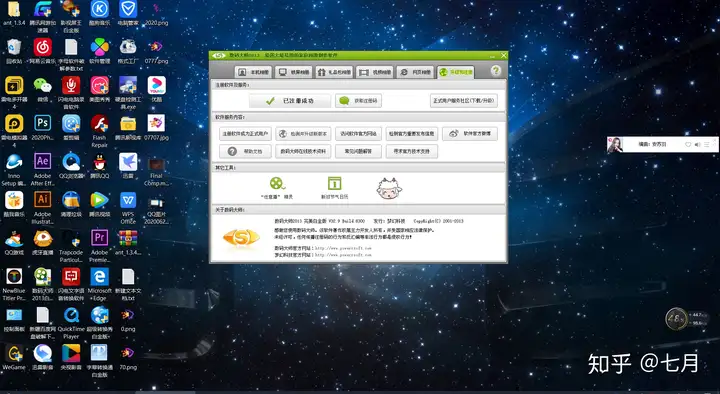
Task: Open 网易云音乐 desktop icon
Action: point(42,47)
